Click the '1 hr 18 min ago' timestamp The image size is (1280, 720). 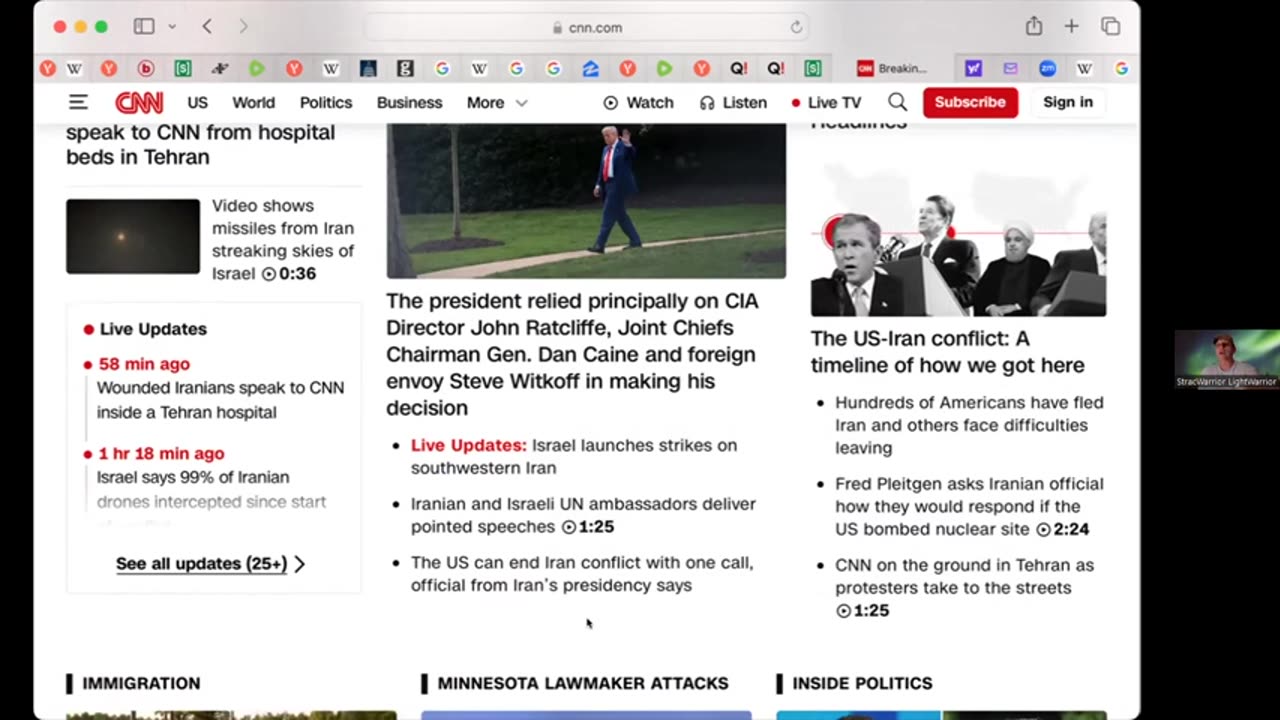click(161, 453)
